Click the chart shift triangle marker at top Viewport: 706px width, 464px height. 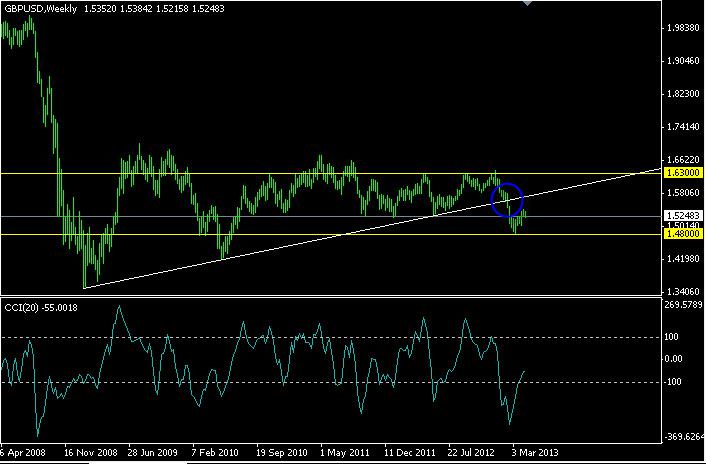click(x=528, y=3)
